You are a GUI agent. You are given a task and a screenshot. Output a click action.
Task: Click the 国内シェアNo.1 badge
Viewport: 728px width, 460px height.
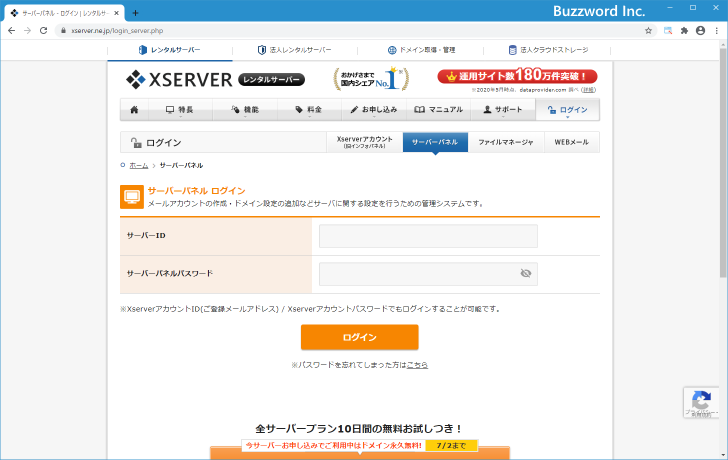coord(371,79)
